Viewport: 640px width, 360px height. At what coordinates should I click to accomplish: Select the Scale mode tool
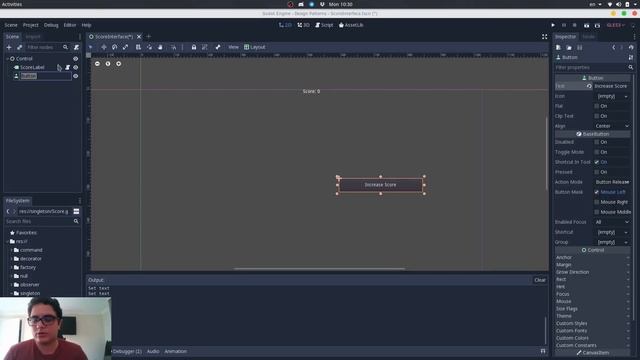pyautogui.click(x=125, y=47)
